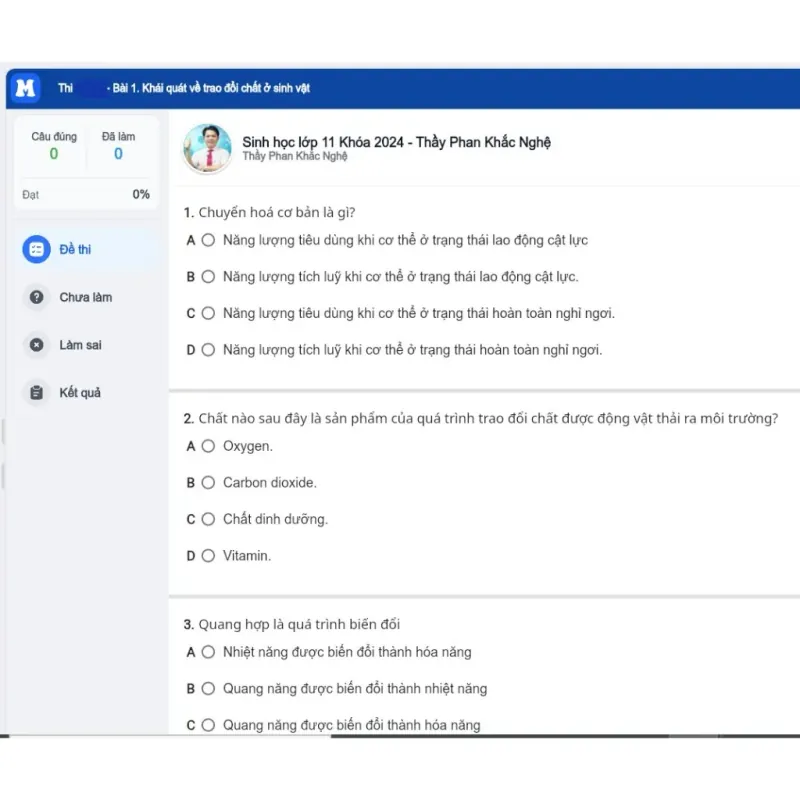The width and height of the screenshot is (800, 800).
Task: Select Chất dinh dưỡng option
Action: point(208,519)
